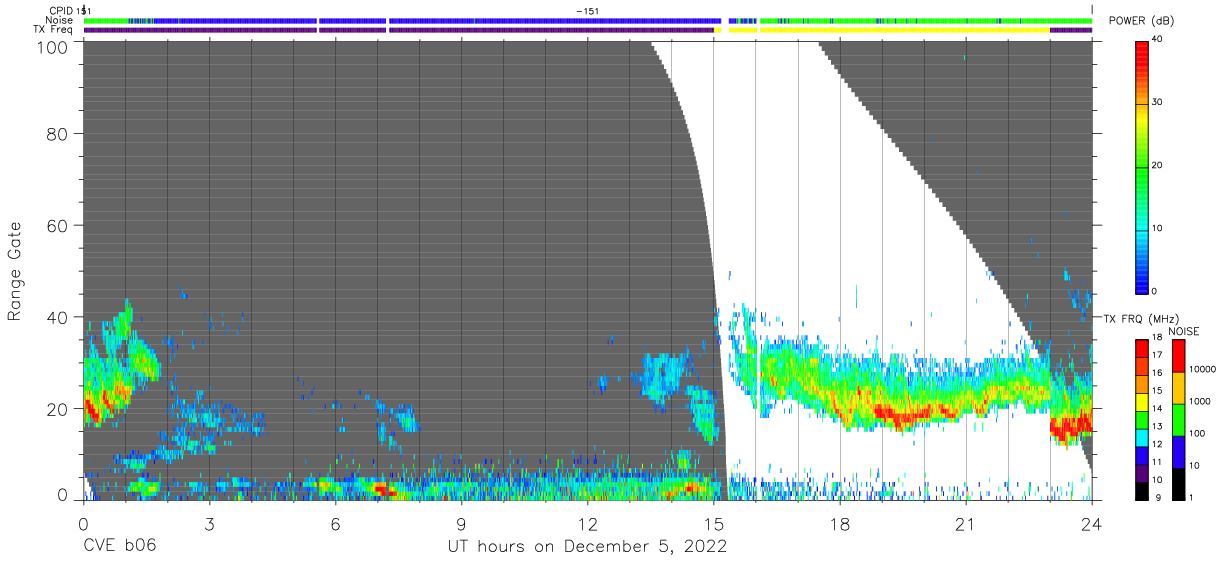This screenshot has height=567, width=1228.
Task: Click the Noise status strip above plot
Action: (588, 20)
